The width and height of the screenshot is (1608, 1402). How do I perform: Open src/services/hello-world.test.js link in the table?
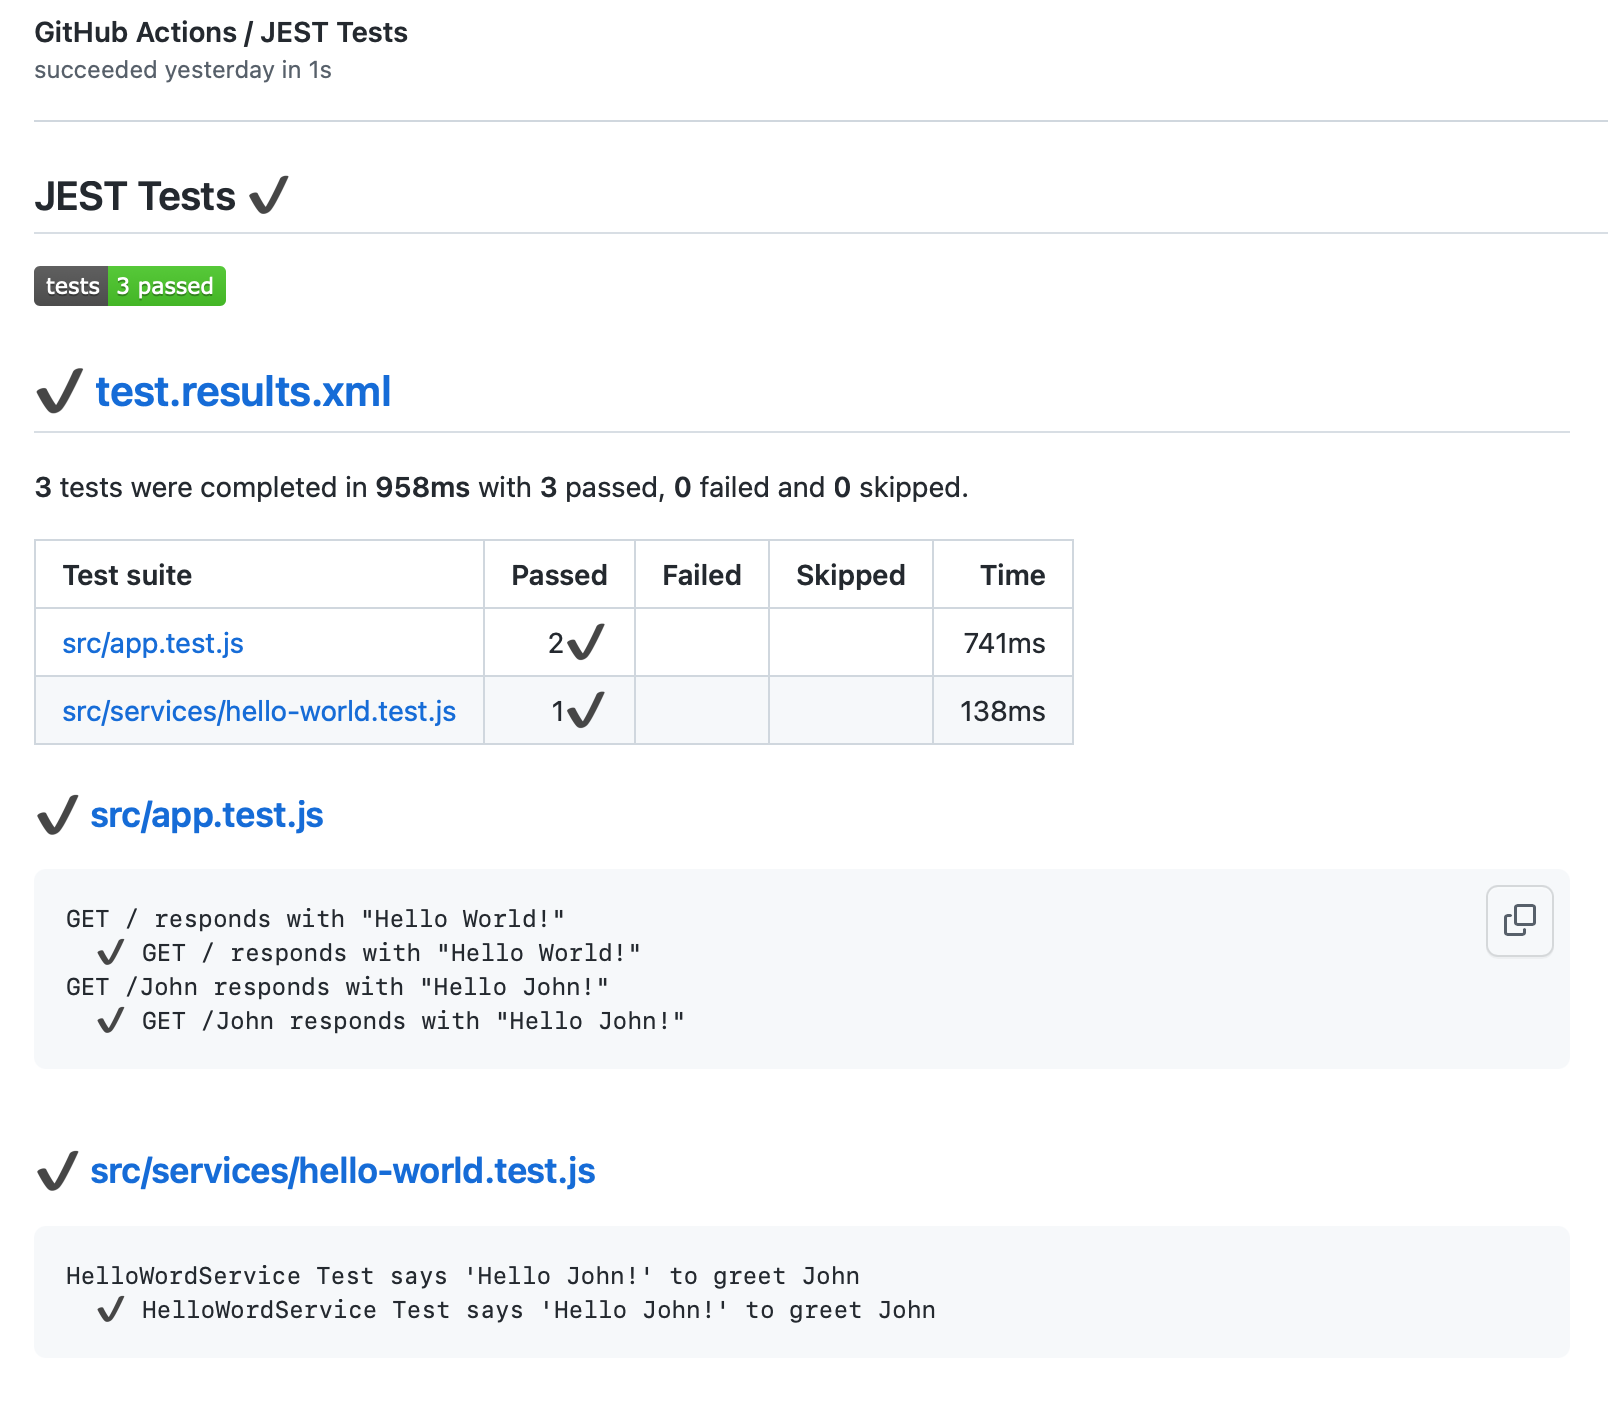tap(259, 711)
